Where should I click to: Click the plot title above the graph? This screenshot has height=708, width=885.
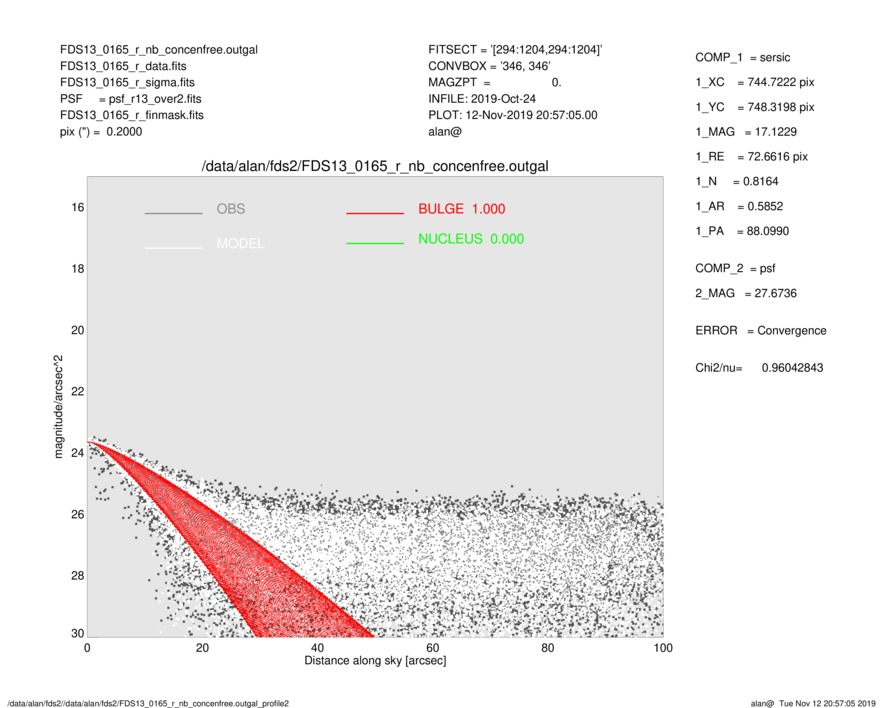[x=375, y=165]
